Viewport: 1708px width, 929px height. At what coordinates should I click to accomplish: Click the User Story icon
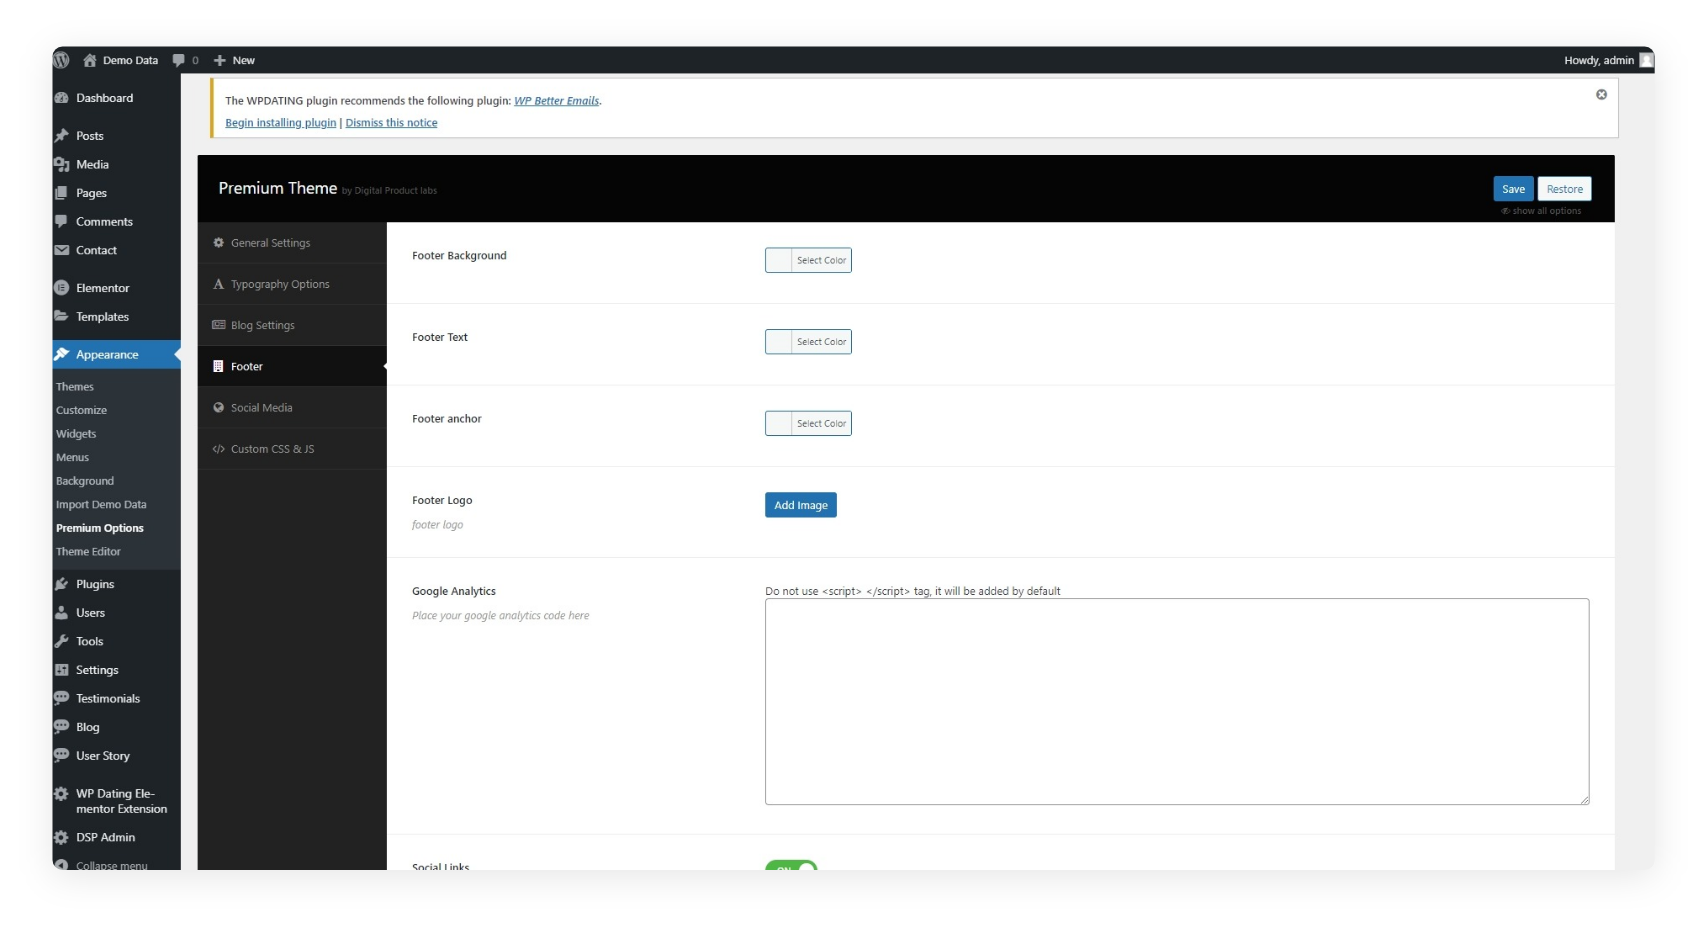tap(62, 755)
